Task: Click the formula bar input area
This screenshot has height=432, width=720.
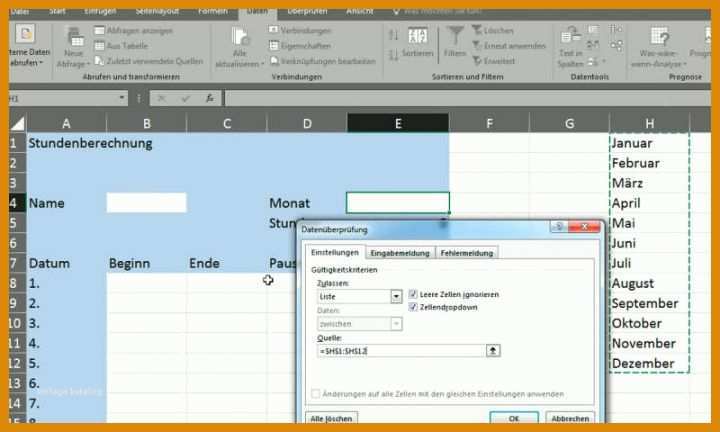Action: [467, 98]
